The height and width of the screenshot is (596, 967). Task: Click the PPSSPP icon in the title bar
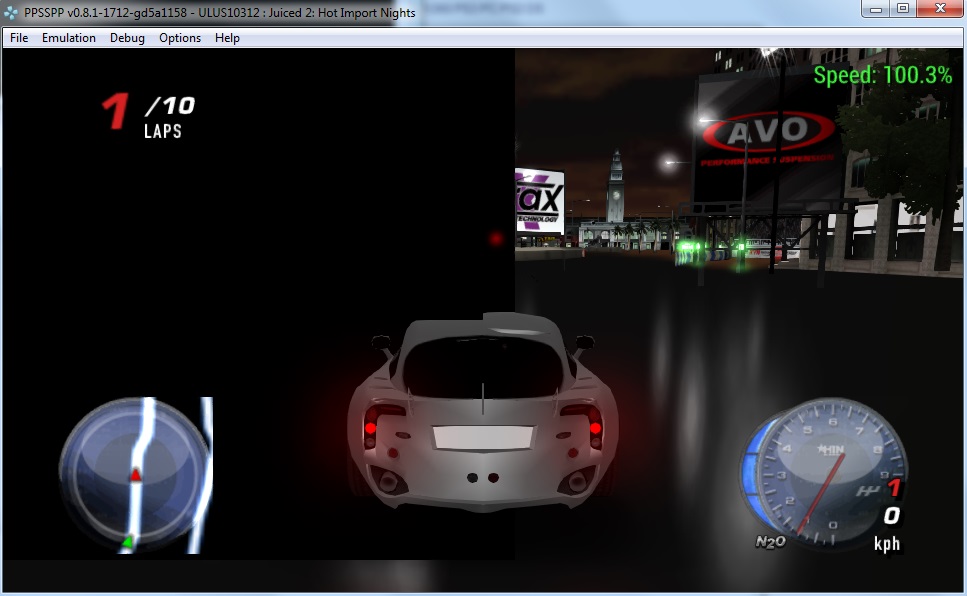coord(10,12)
